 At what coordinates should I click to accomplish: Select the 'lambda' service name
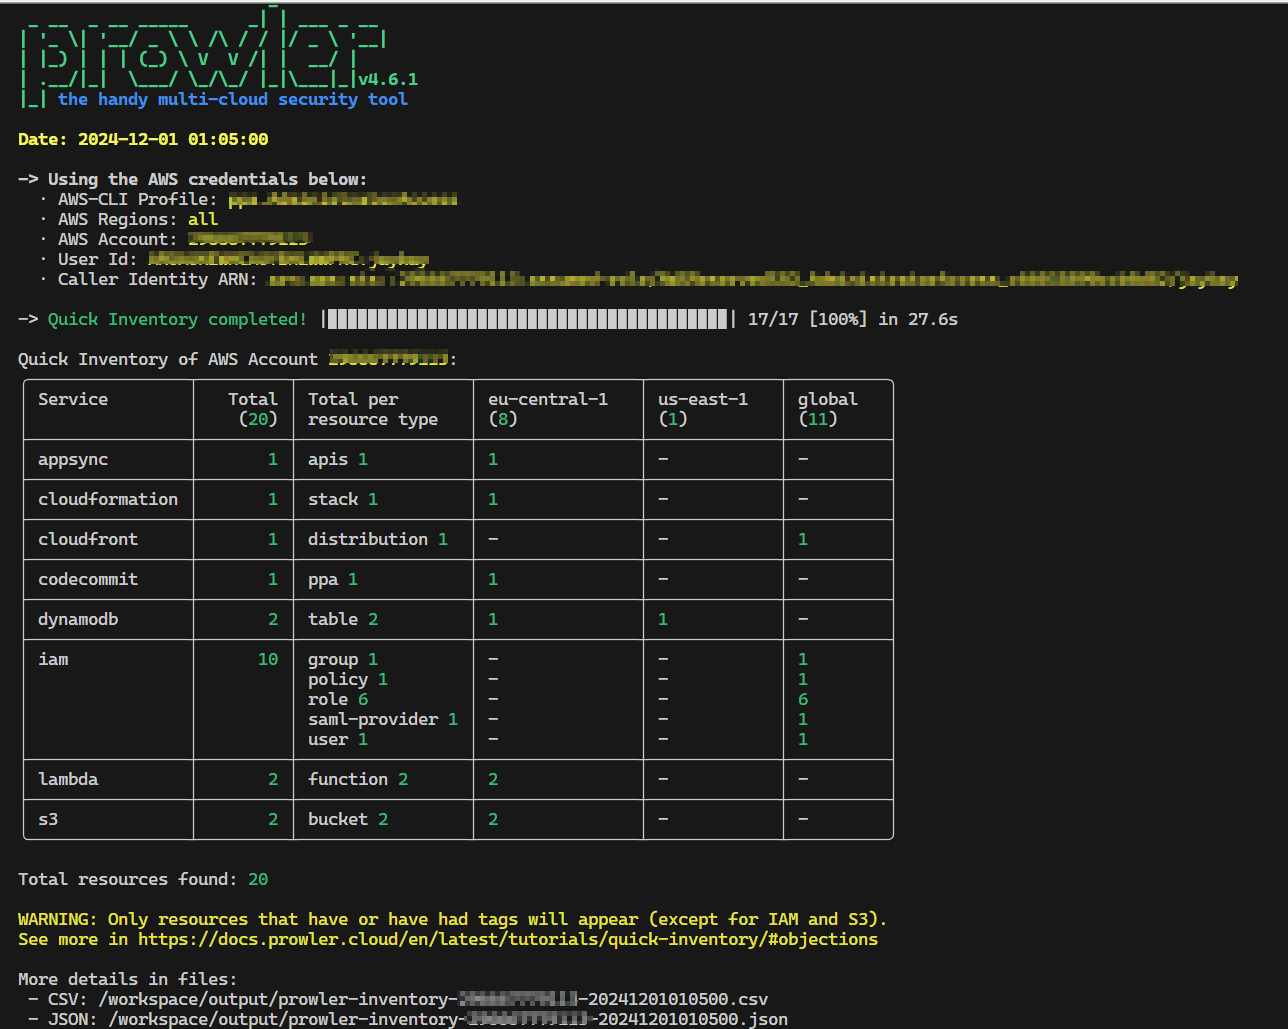click(68, 779)
